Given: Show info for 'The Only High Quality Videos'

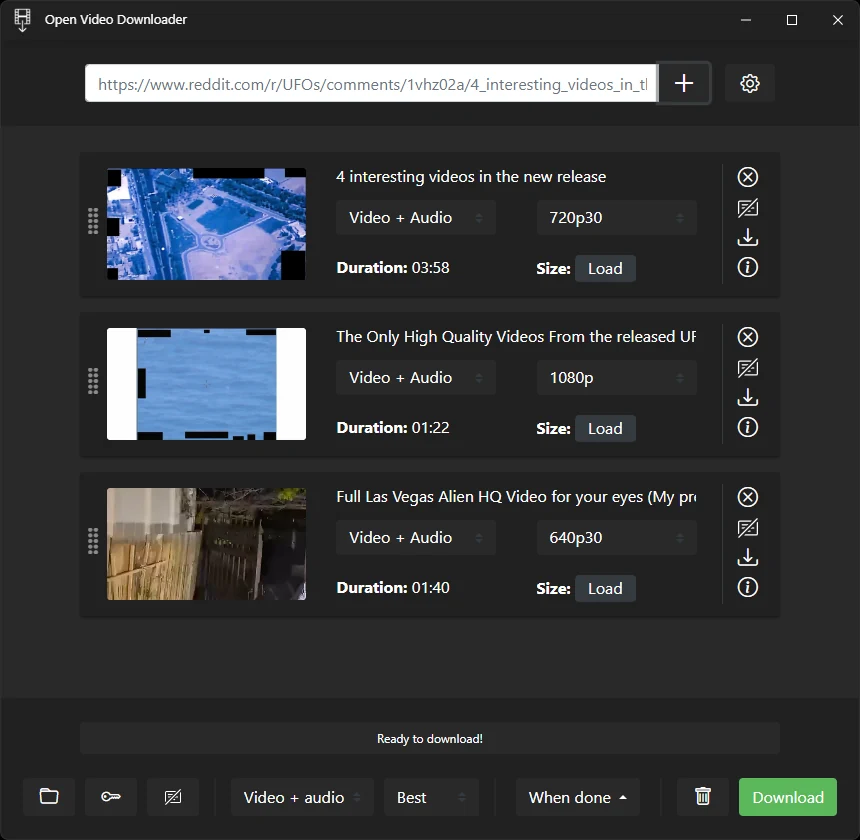Looking at the screenshot, I should (748, 428).
